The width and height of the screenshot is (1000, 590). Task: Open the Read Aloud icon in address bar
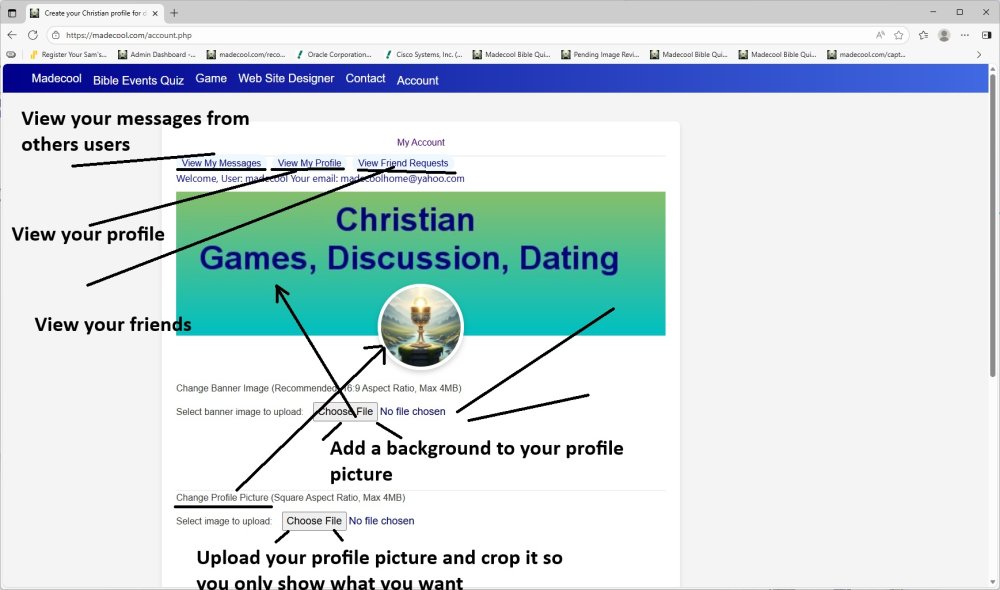click(880, 34)
